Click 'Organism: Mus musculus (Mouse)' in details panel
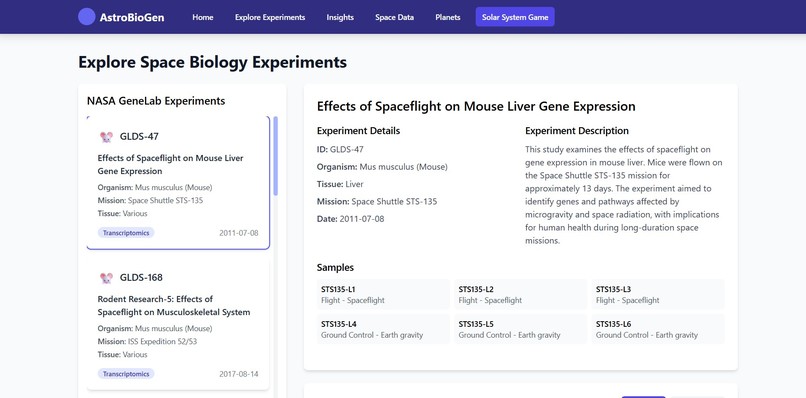Image resolution: width=806 pixels, height=398 pixels. pos(382,167)
